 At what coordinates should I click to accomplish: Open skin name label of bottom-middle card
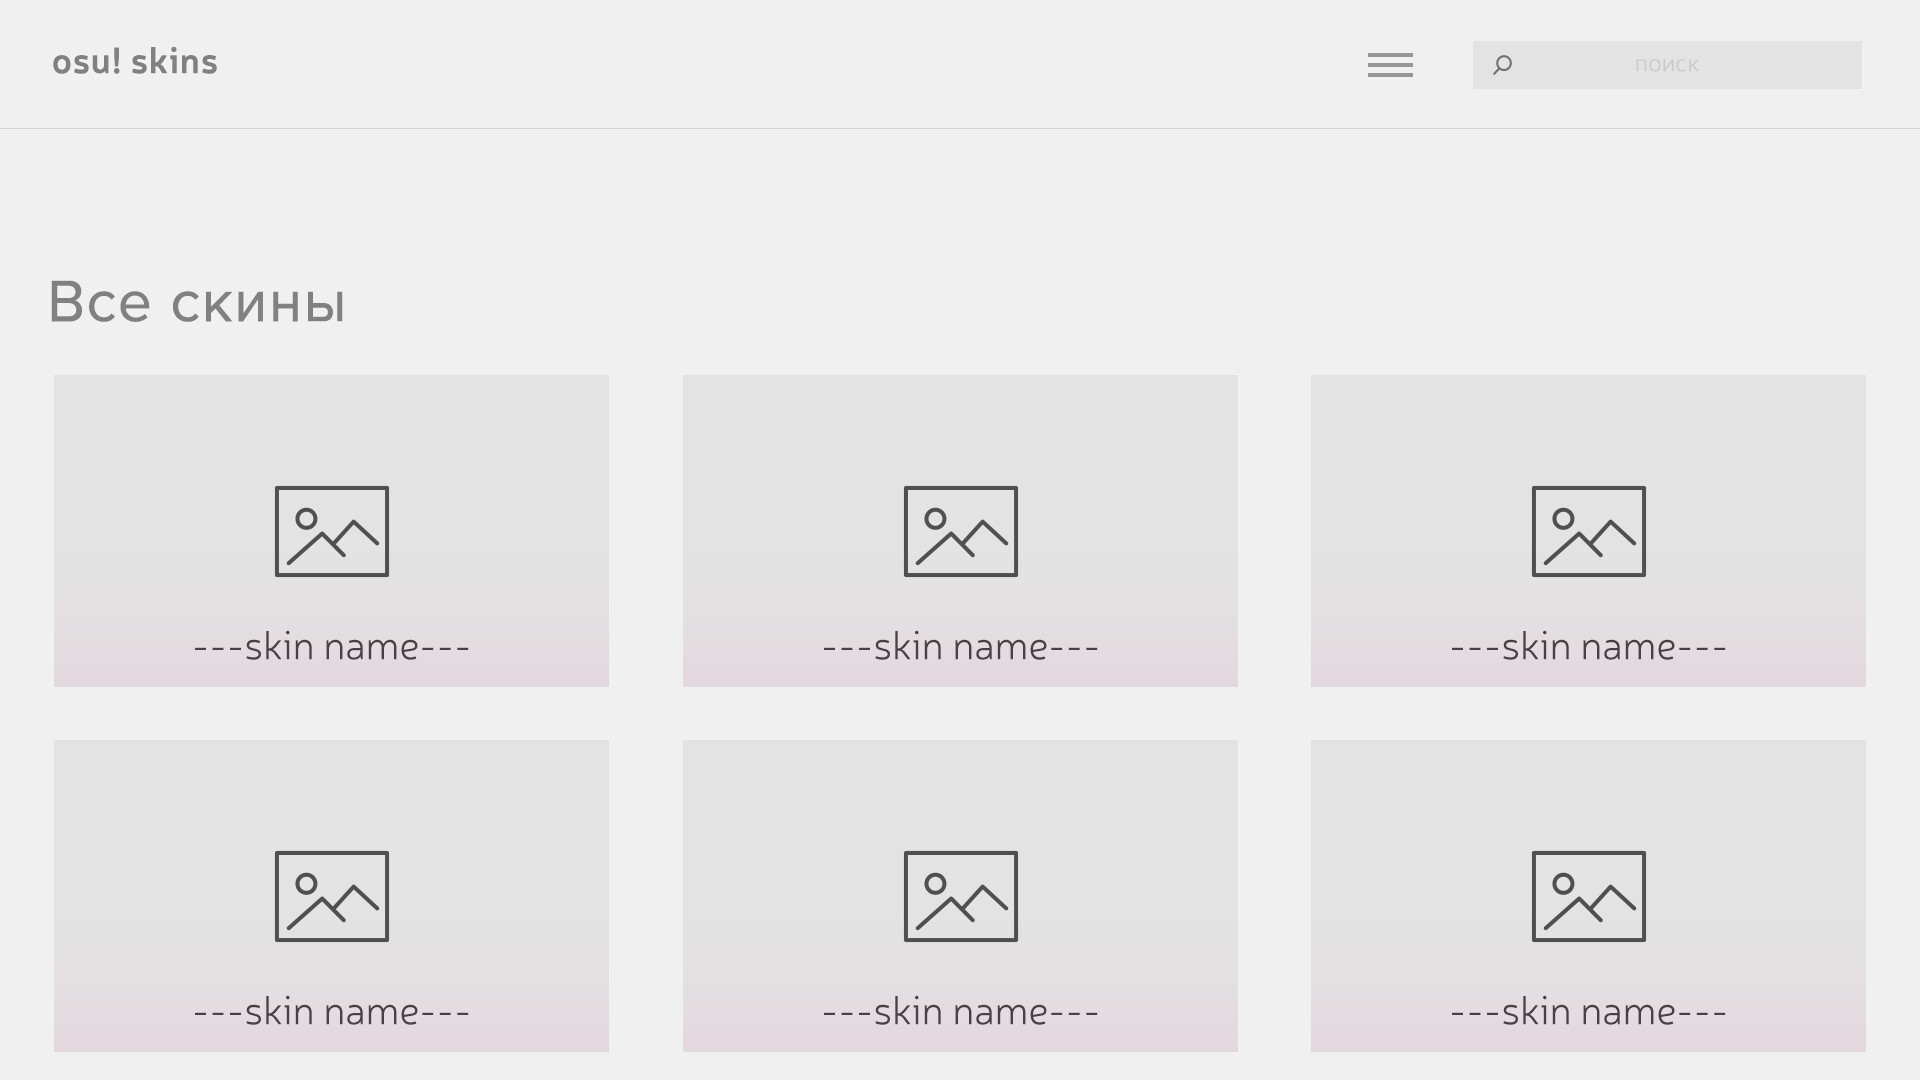point(960,1012)
